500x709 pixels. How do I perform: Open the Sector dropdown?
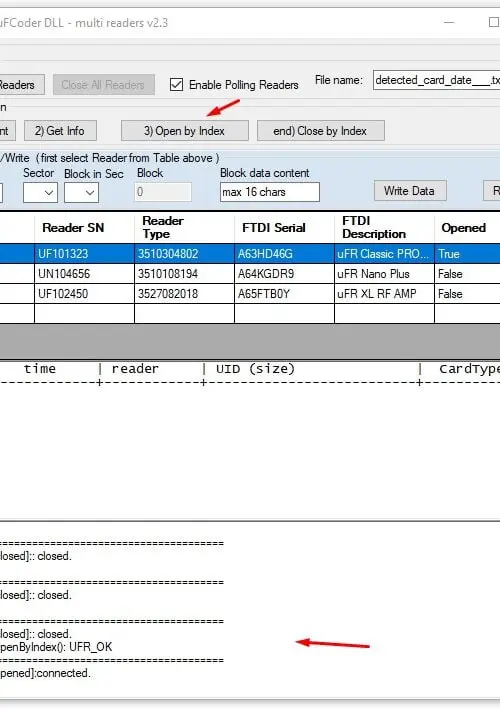40,193
